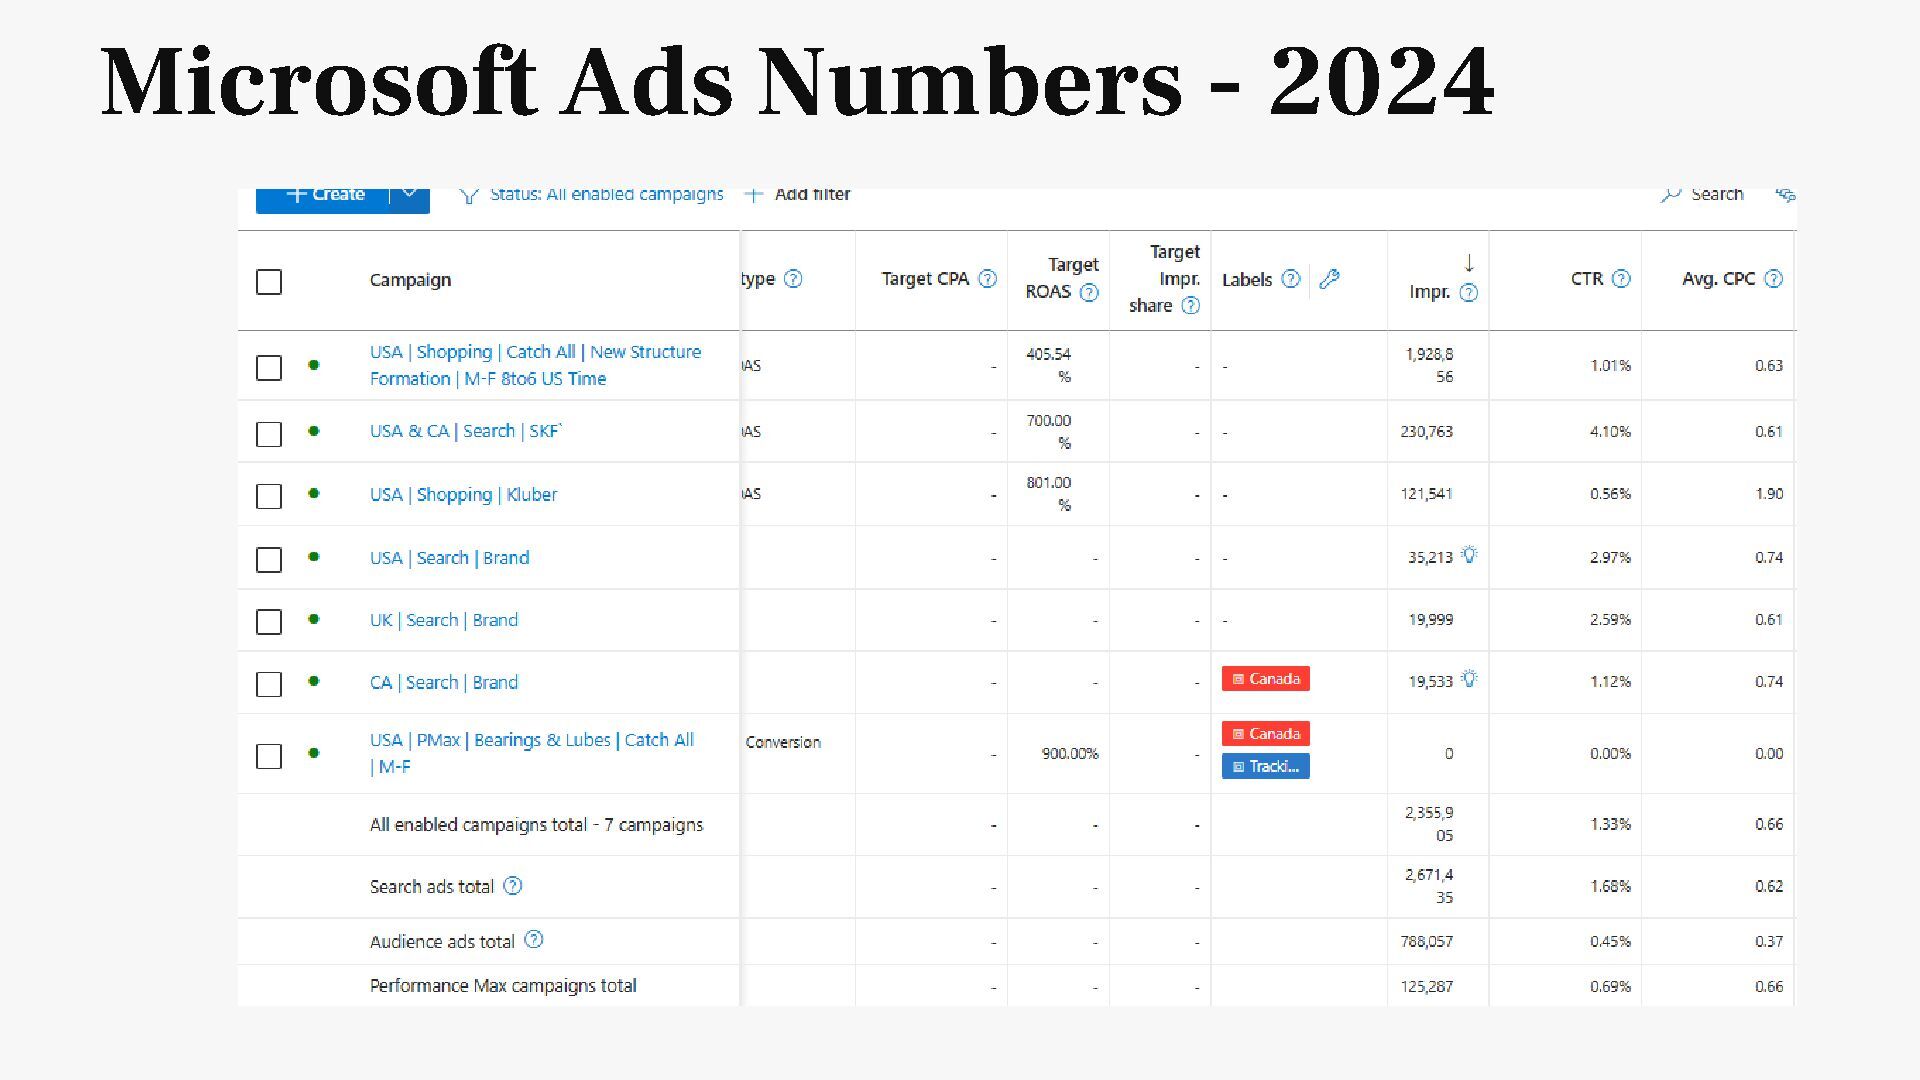Open USA Shopping Kluber campaign link
Screen dimensions: 1920x1080
[463, 495]
